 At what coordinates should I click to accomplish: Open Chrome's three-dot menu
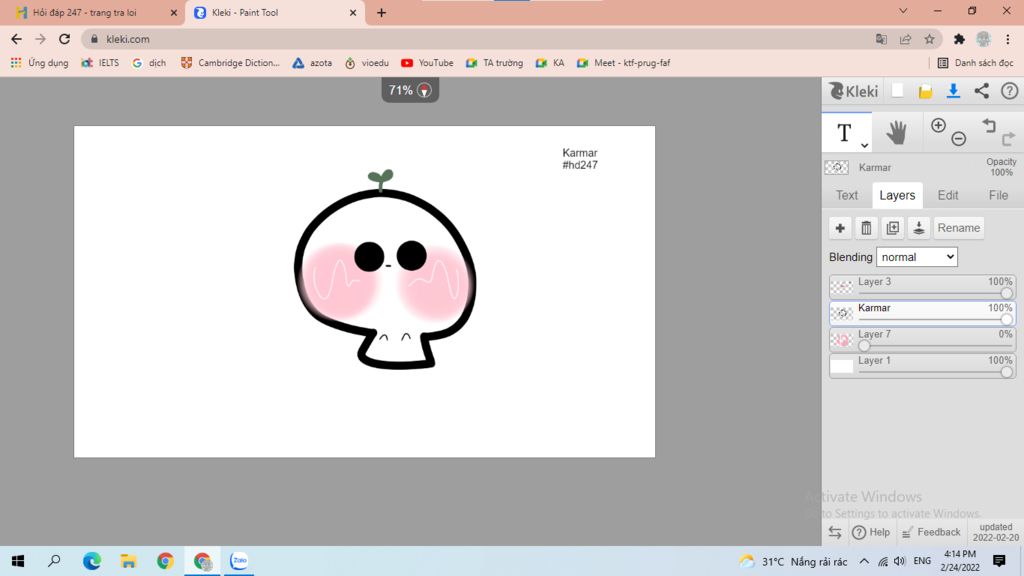coord(1008,39)
